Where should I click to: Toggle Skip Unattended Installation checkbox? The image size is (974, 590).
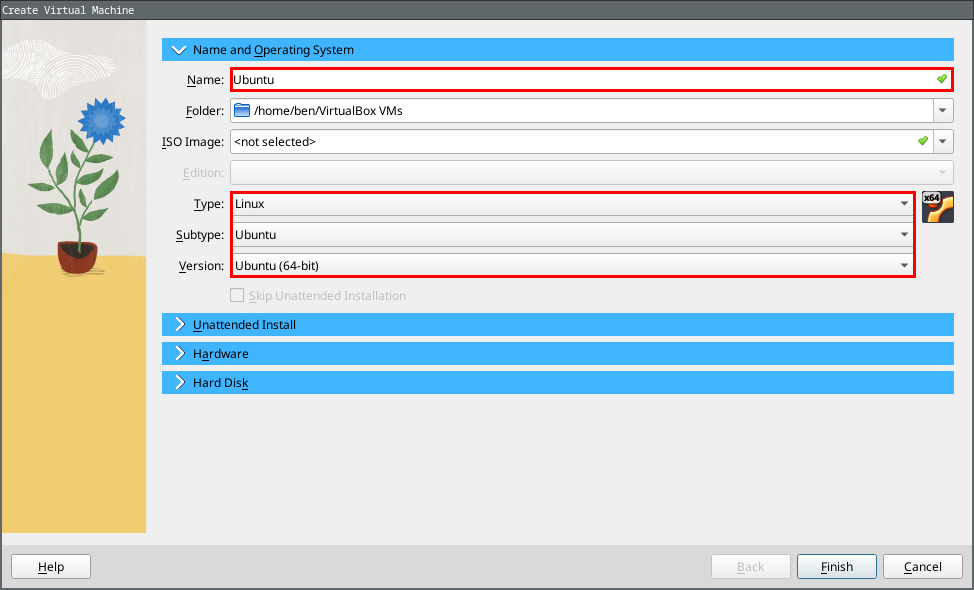237,296
